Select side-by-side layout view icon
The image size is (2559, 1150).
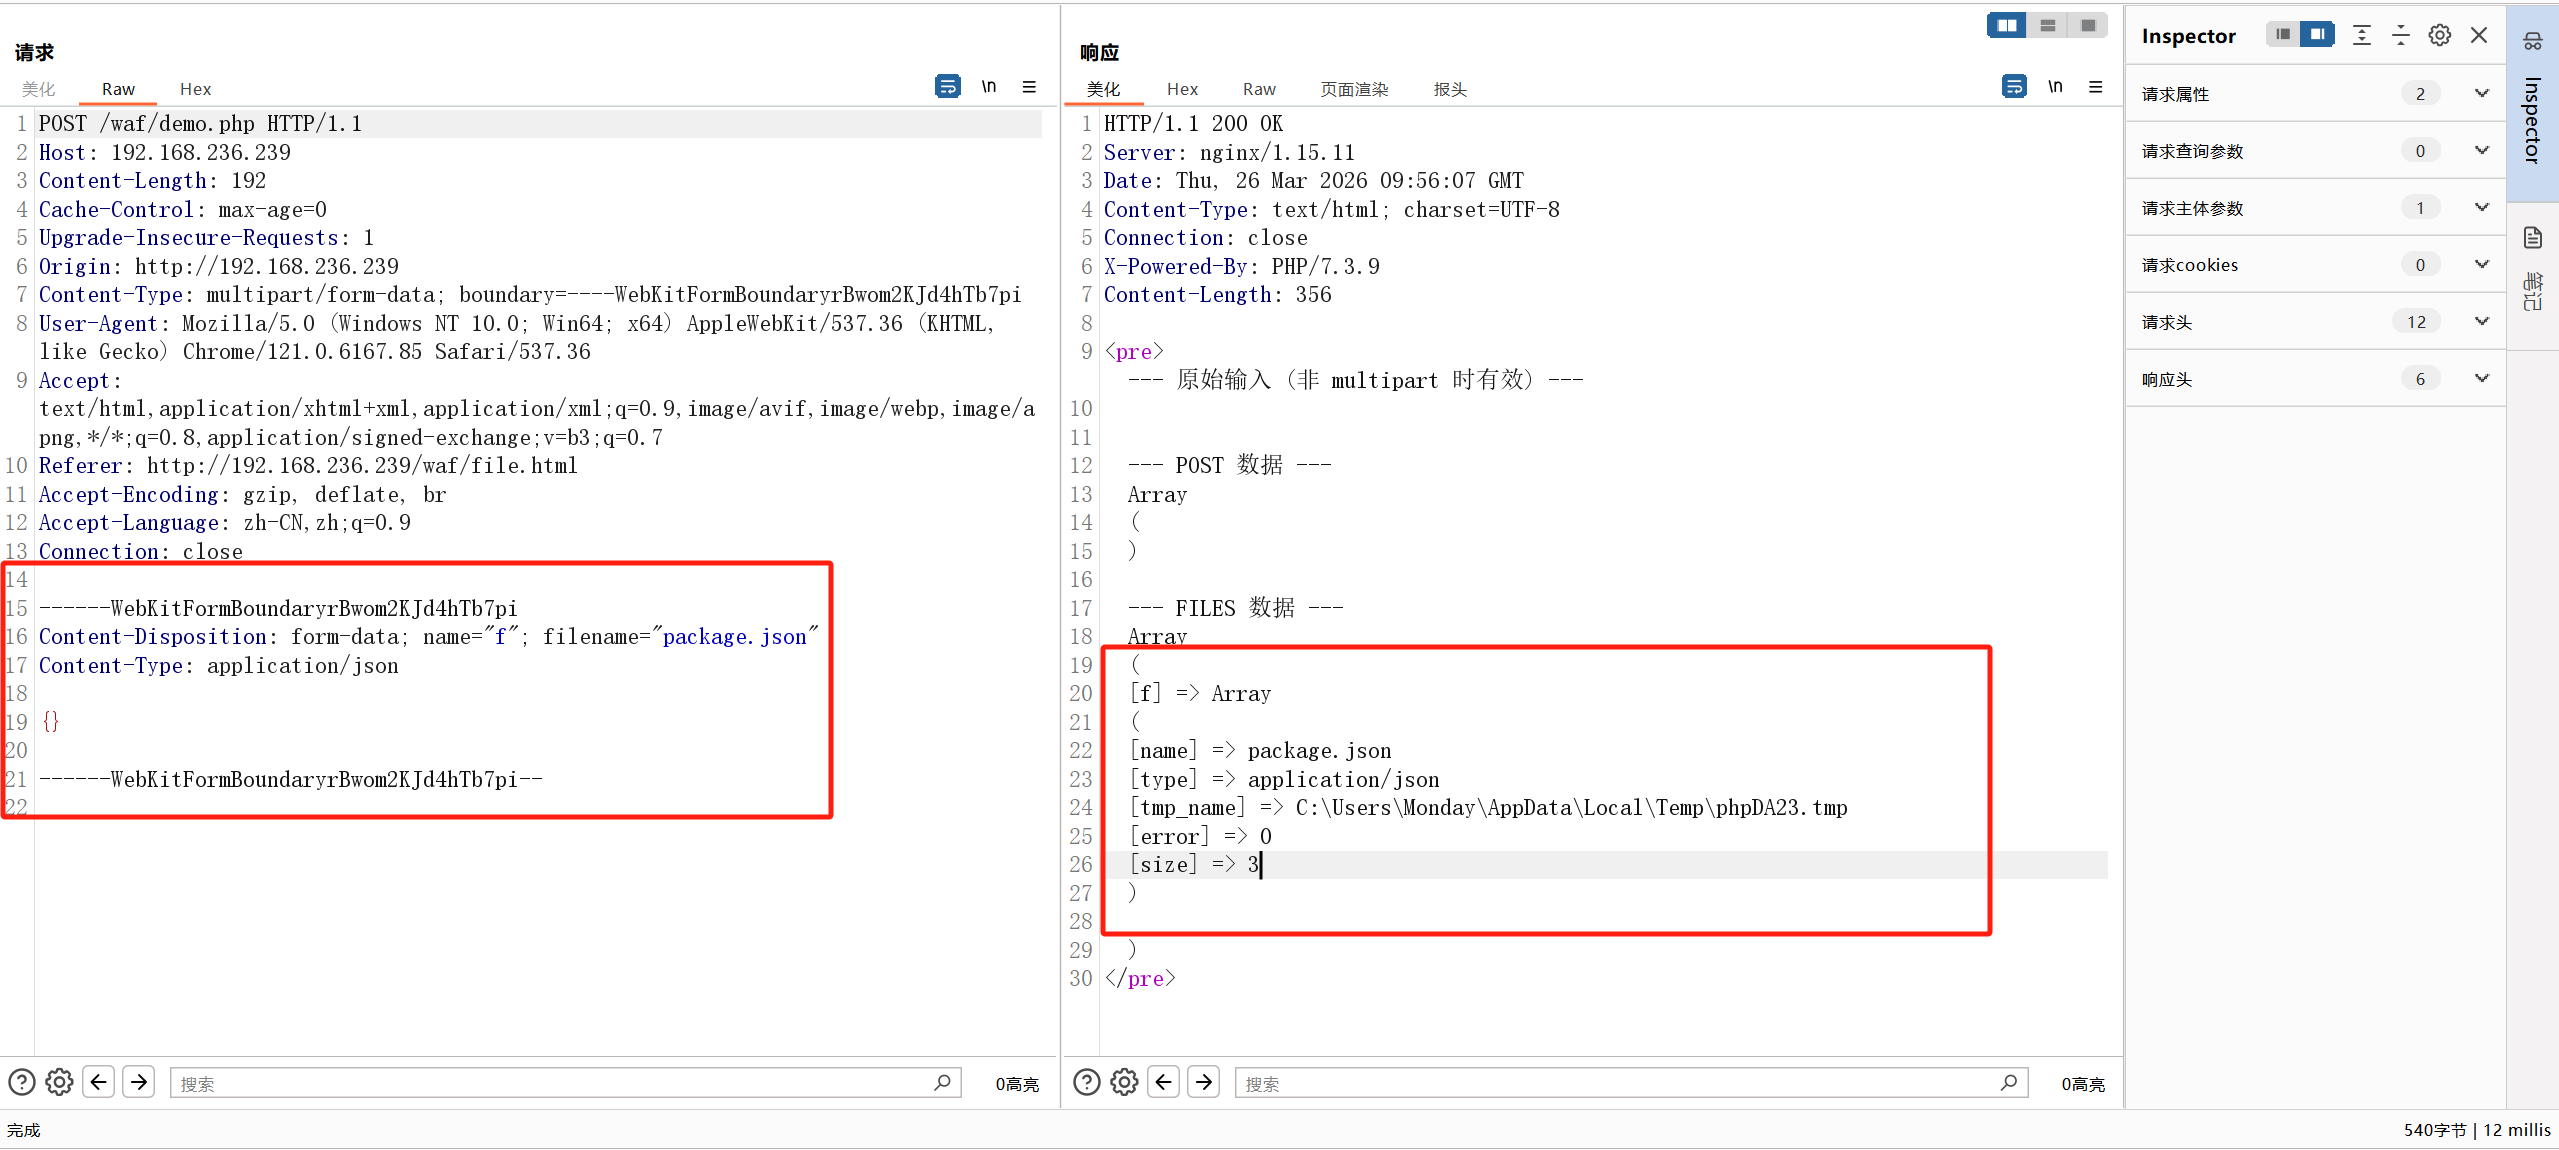coord(2006,26)
